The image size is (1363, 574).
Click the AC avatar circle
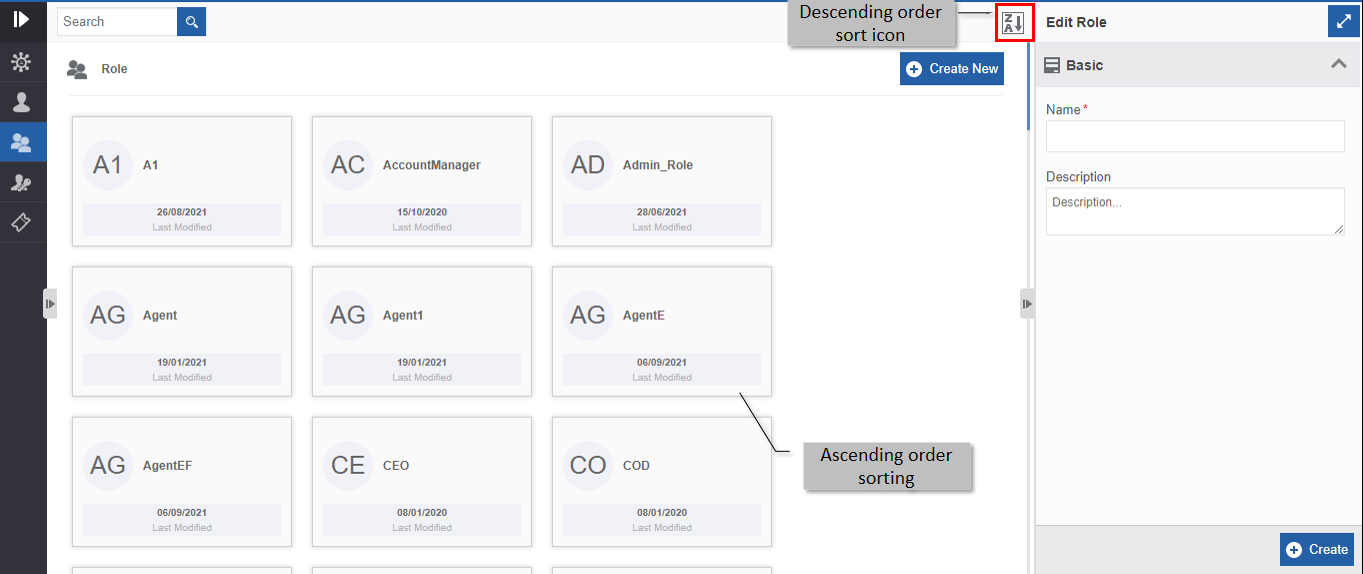pyautogui.click(x=348, y=165)
